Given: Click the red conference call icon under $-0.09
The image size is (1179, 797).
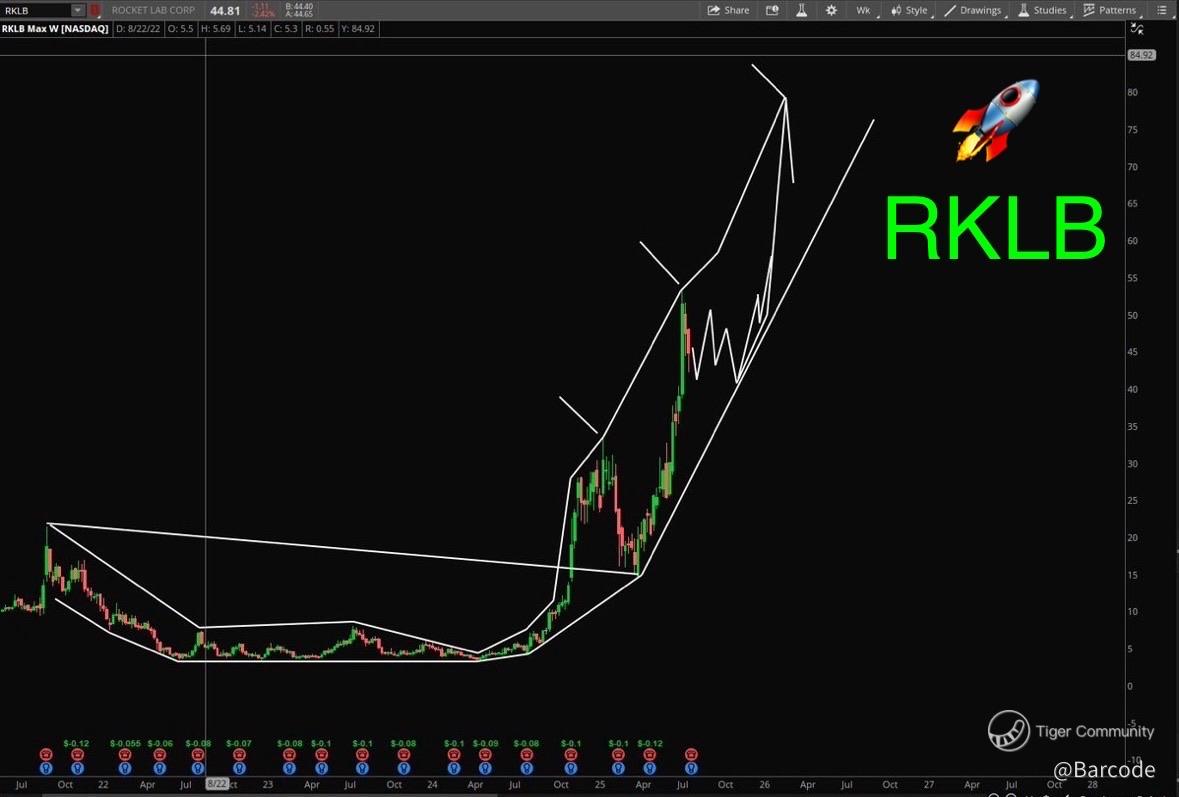Looking at the screenshot, I should click(x=485, y=755).
